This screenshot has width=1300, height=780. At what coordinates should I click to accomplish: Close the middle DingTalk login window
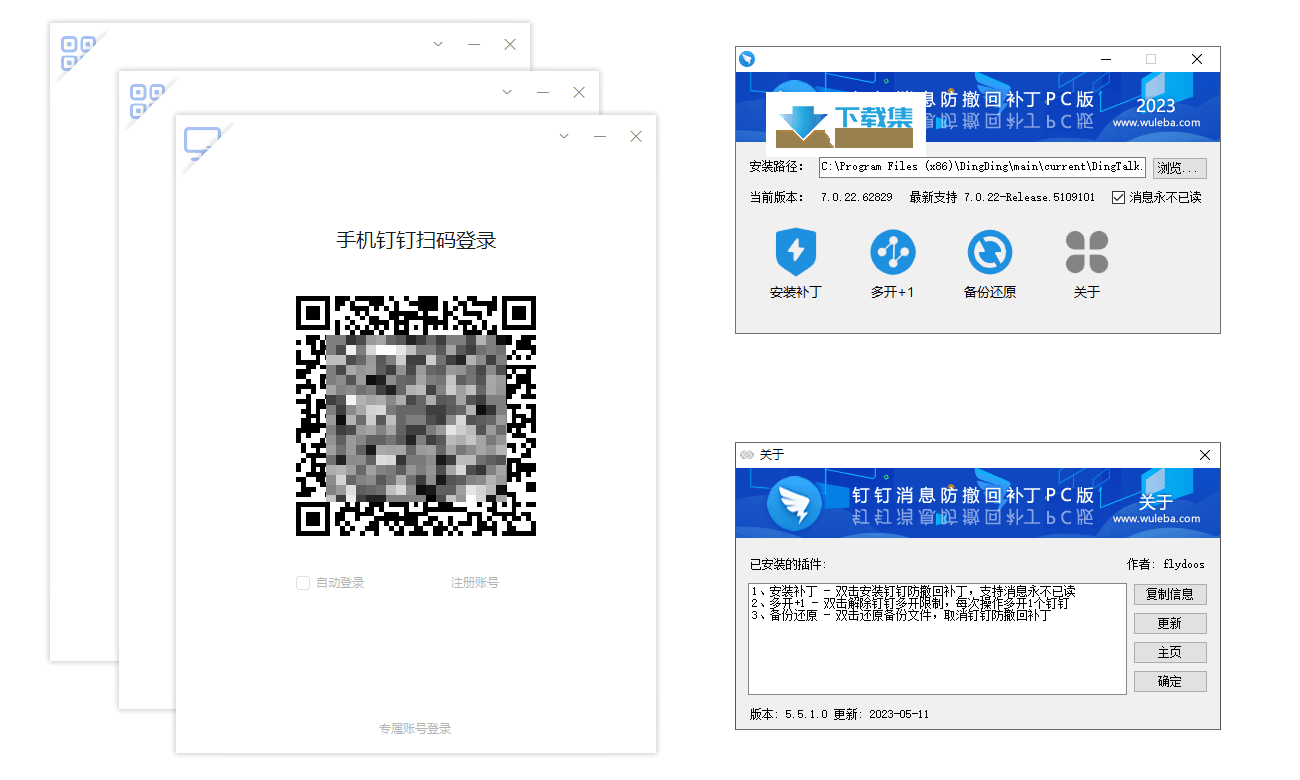click(579, 92)
